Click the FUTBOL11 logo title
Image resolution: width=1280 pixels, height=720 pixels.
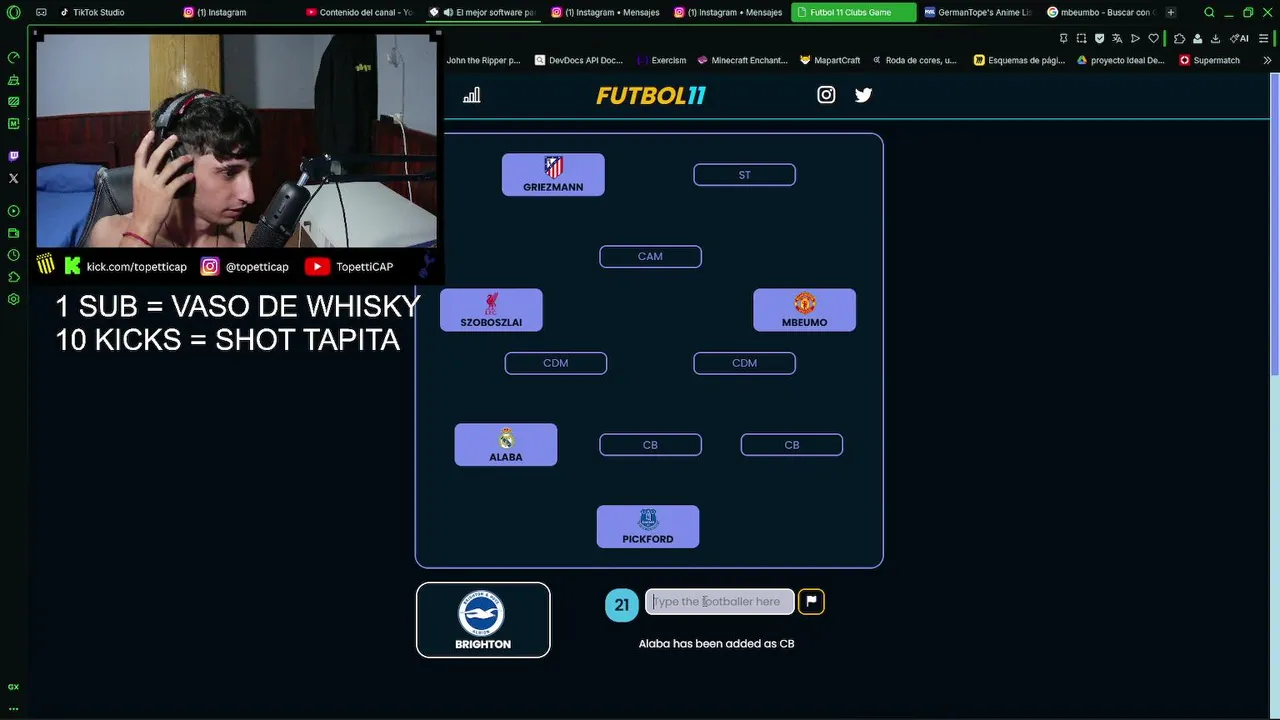(651, 95)
